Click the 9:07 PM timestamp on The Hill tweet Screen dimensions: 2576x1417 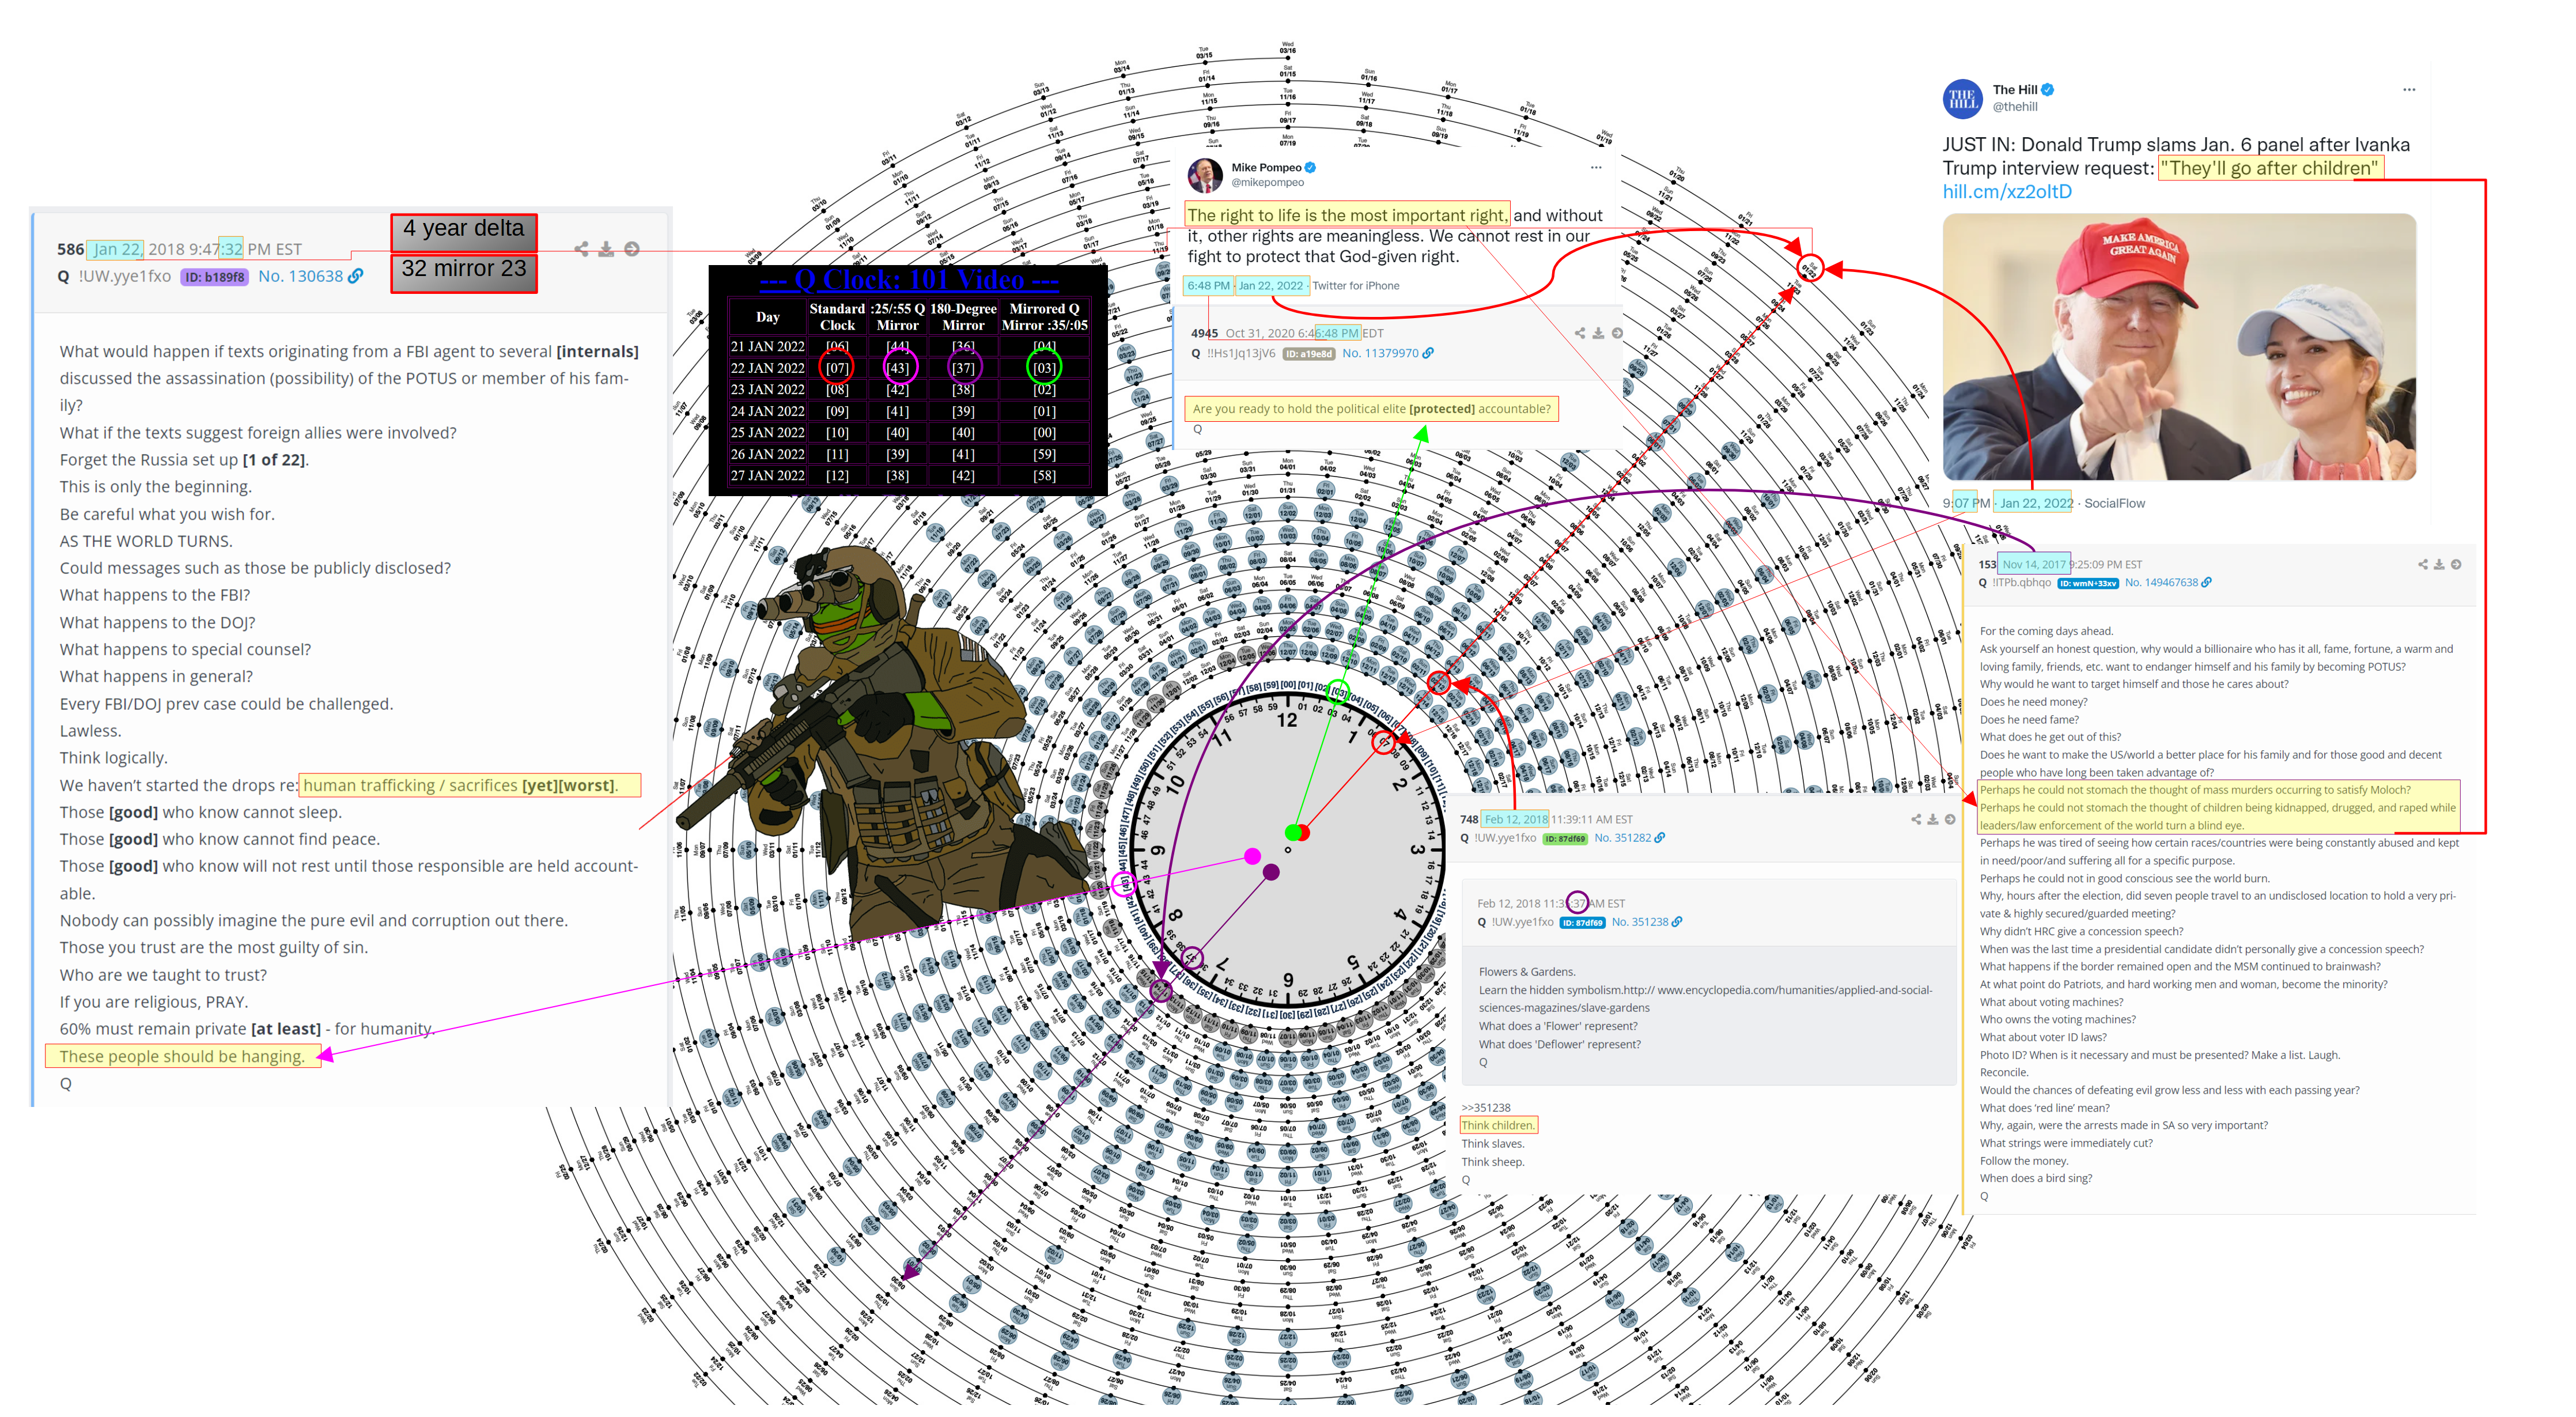[x=1966, y=503]
